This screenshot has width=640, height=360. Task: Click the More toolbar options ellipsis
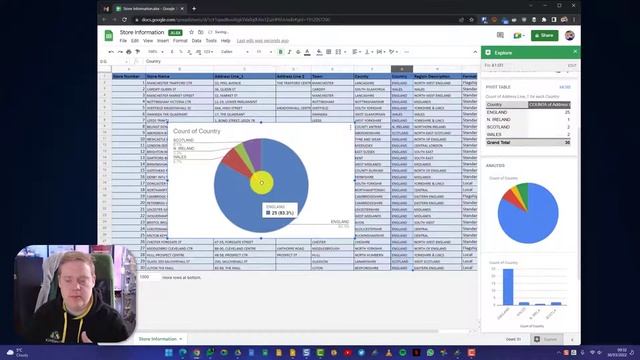click(x=407, y=52)
